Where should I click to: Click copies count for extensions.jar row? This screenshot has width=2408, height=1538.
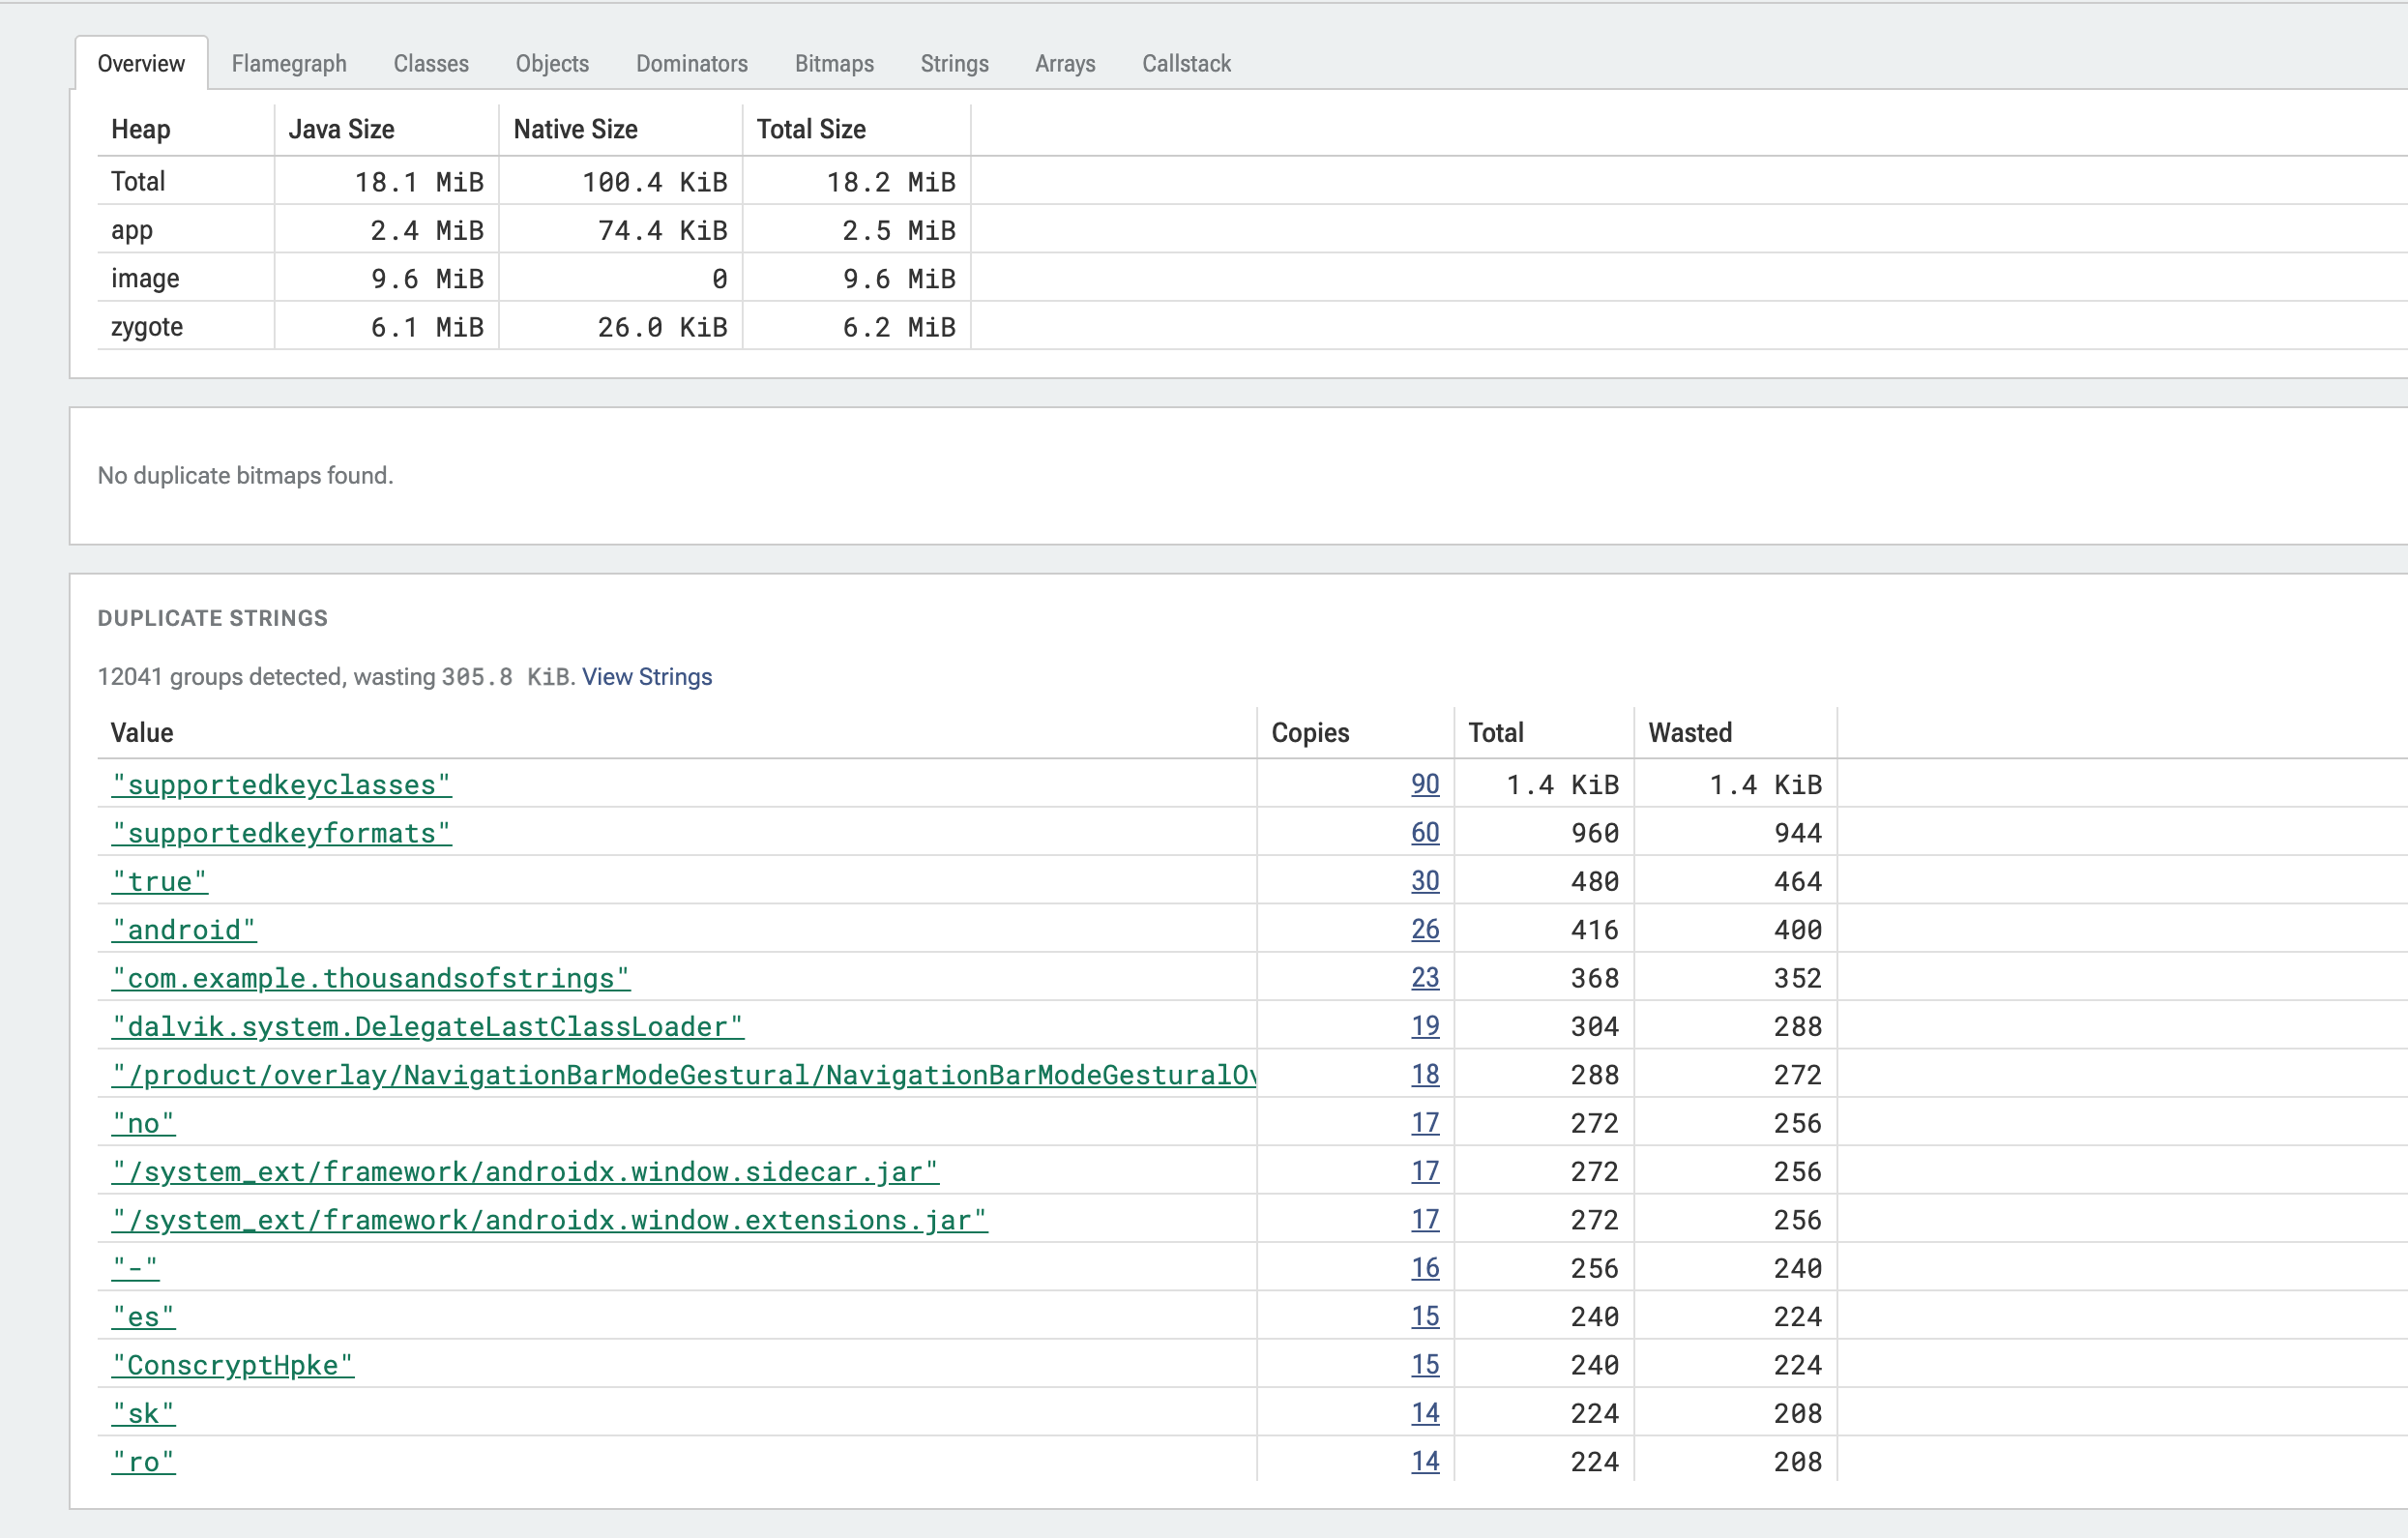1425,1219
